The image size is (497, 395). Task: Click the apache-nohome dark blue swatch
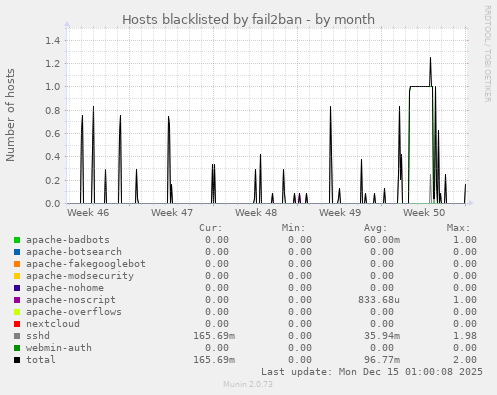coord(17,288)
